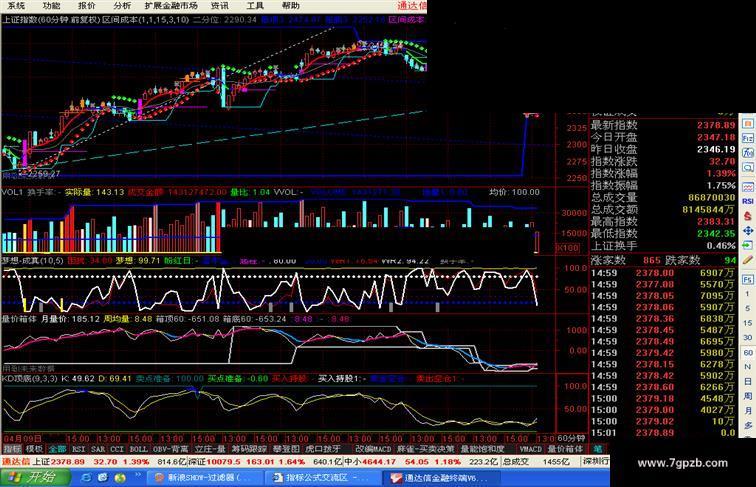Click the 上证 2378.89 index in status bar
This screenshot has height=487, width=756.
(x=59, y=461)
